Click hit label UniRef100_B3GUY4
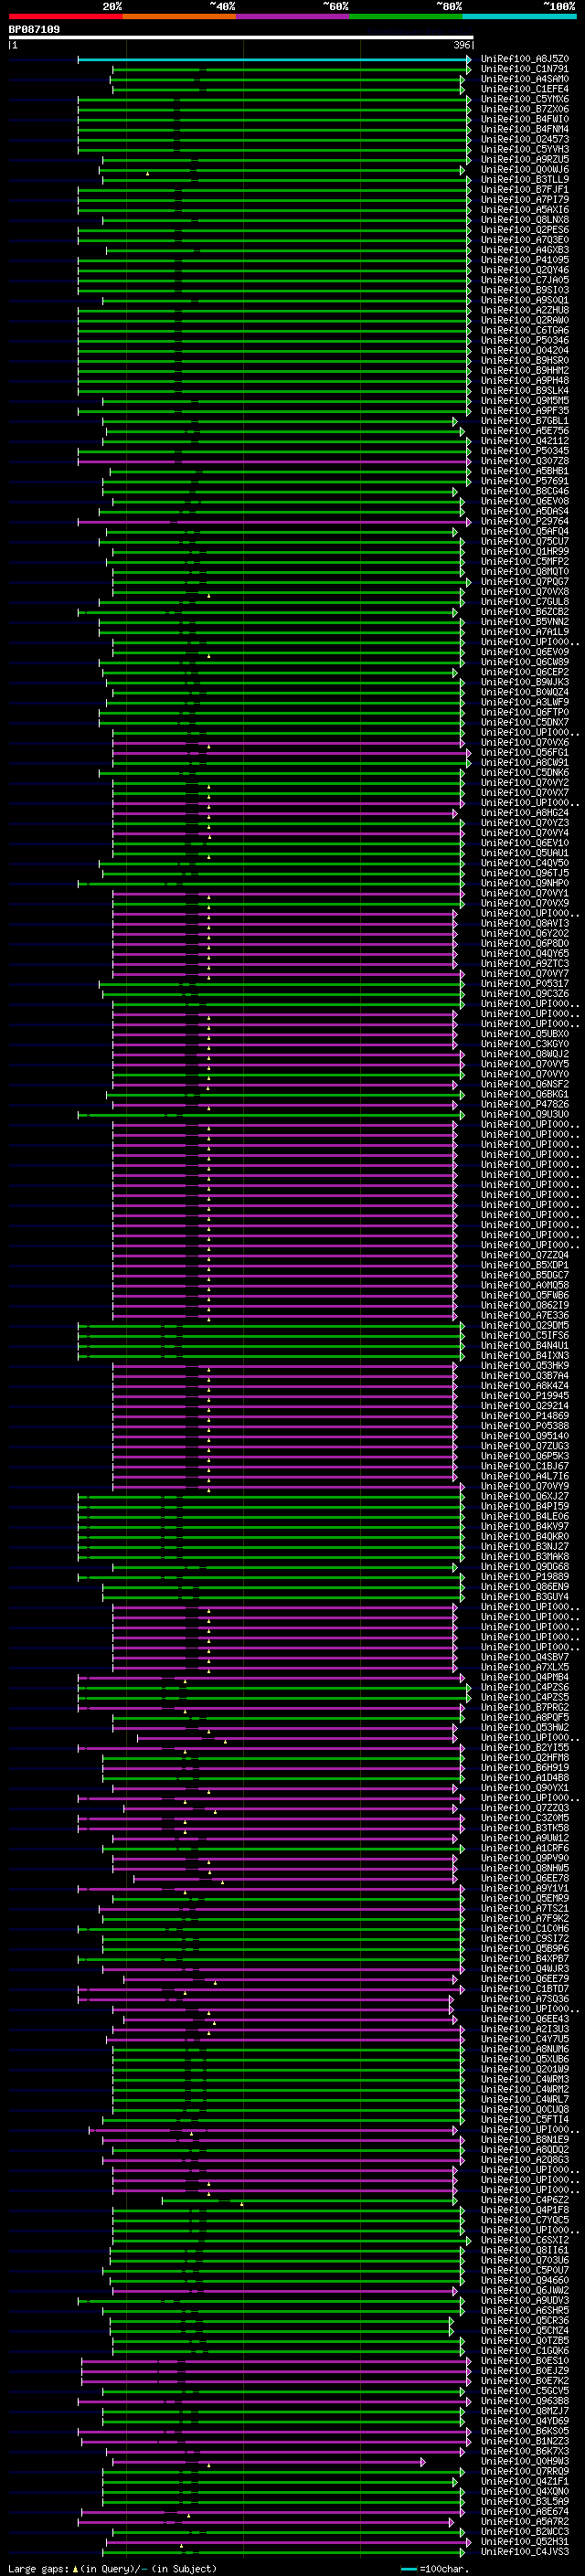Viewport: 585px width, 2576px height. coord(525,1596)
